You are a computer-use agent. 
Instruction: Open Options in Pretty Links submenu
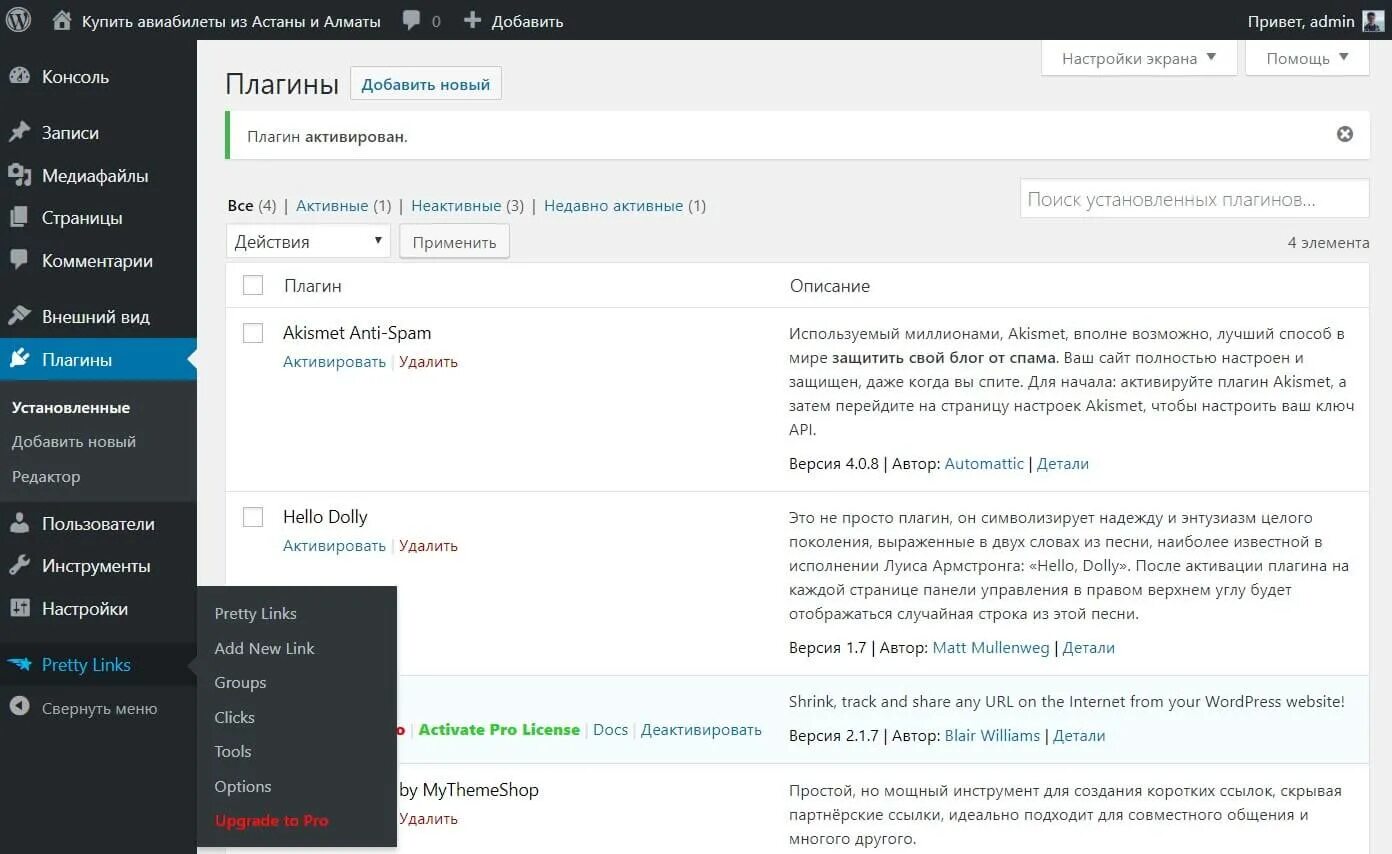[x=242, y=786]
